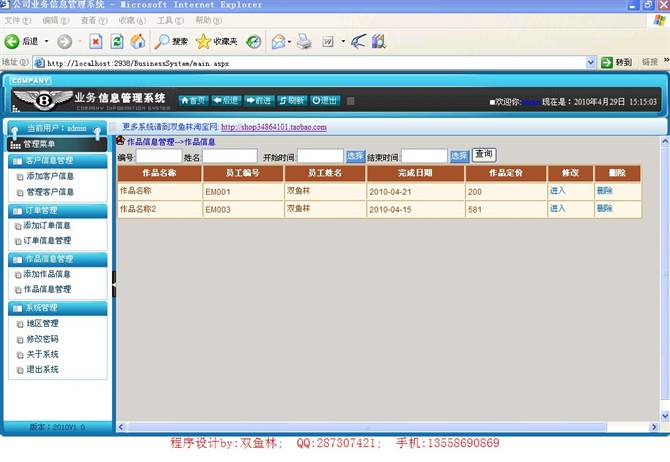Collapse the 作品信息管理 menu section

58,259
